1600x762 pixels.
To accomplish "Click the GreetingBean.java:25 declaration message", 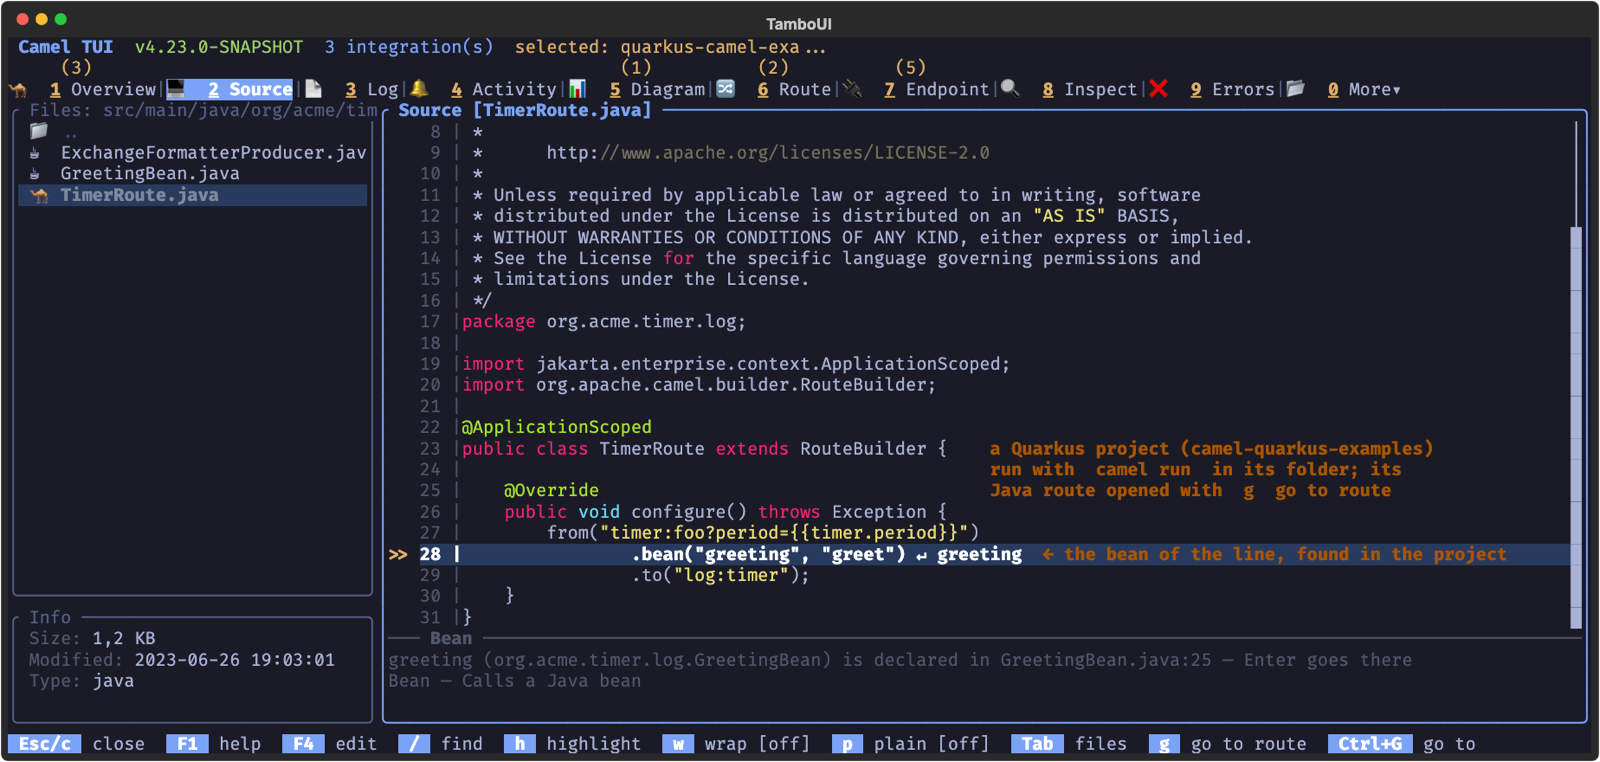I will pos(900,660).
